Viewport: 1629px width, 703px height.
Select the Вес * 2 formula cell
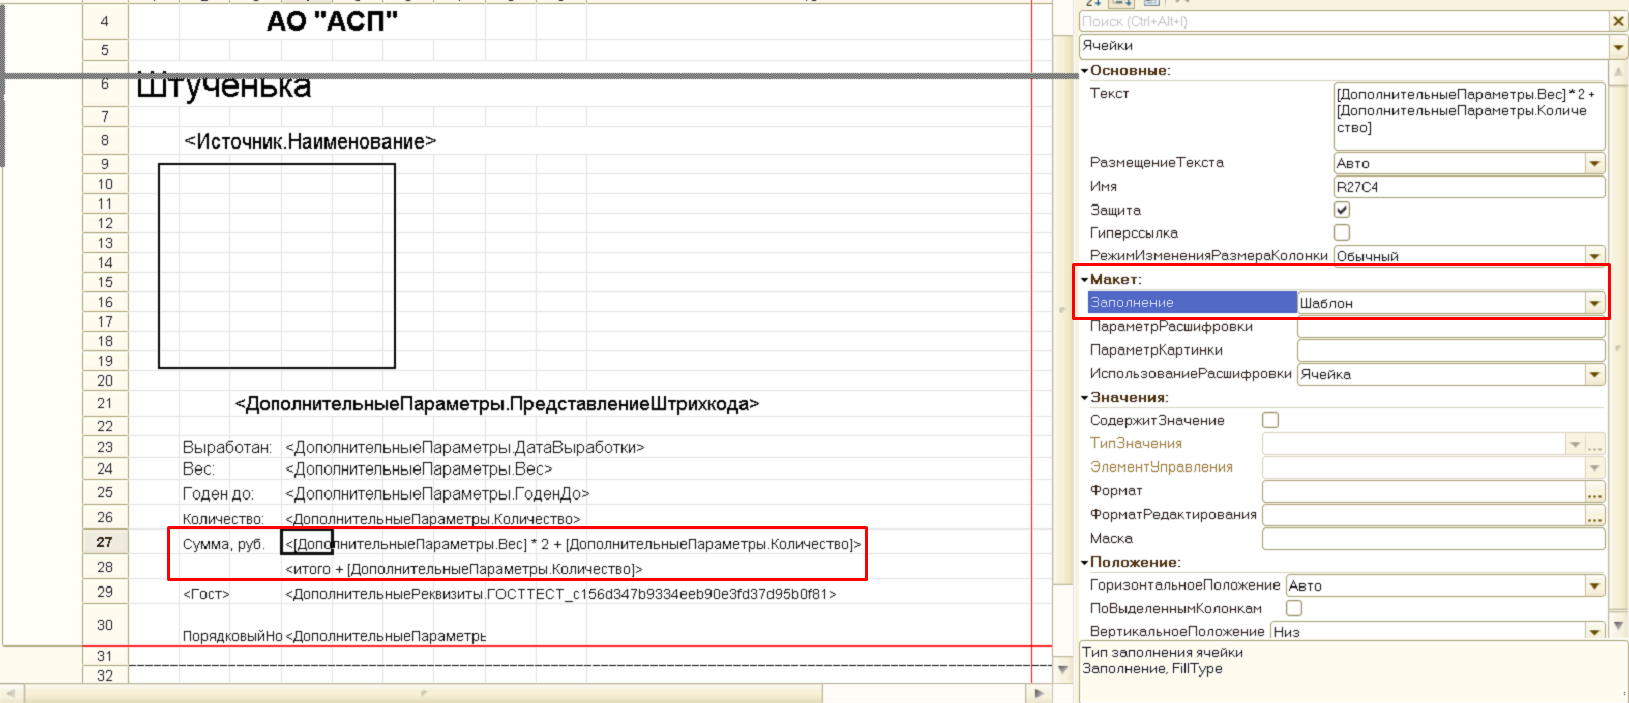(573, 544)
